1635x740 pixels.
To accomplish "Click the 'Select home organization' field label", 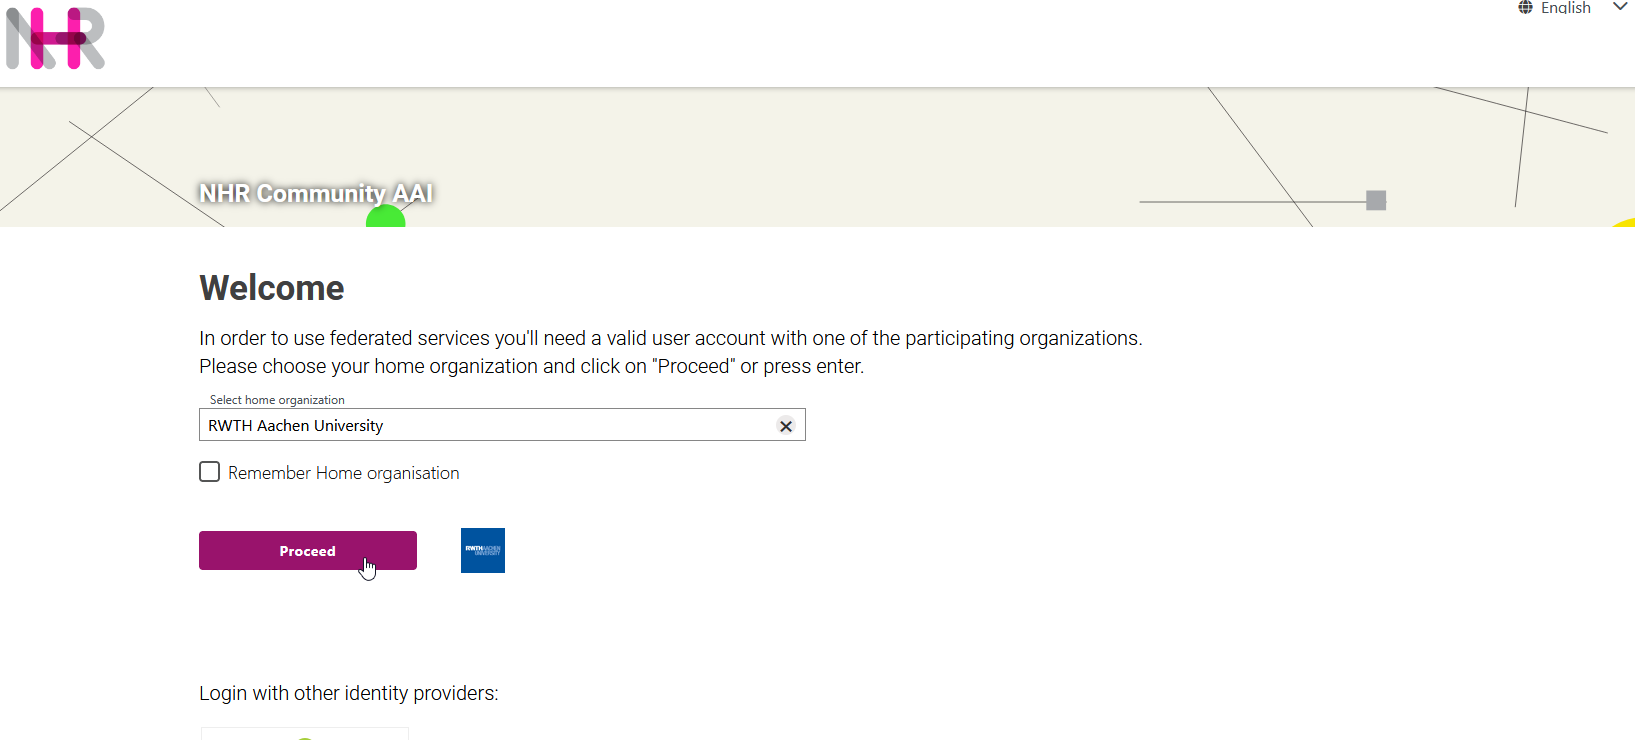I will coord(277,400).
